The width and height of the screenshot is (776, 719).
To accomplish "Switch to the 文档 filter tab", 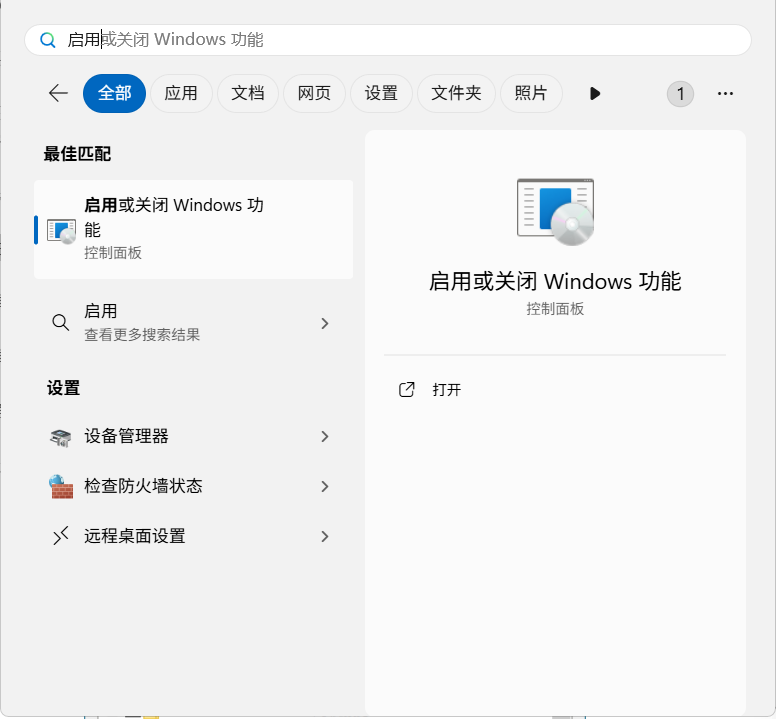I will (248, 93).
